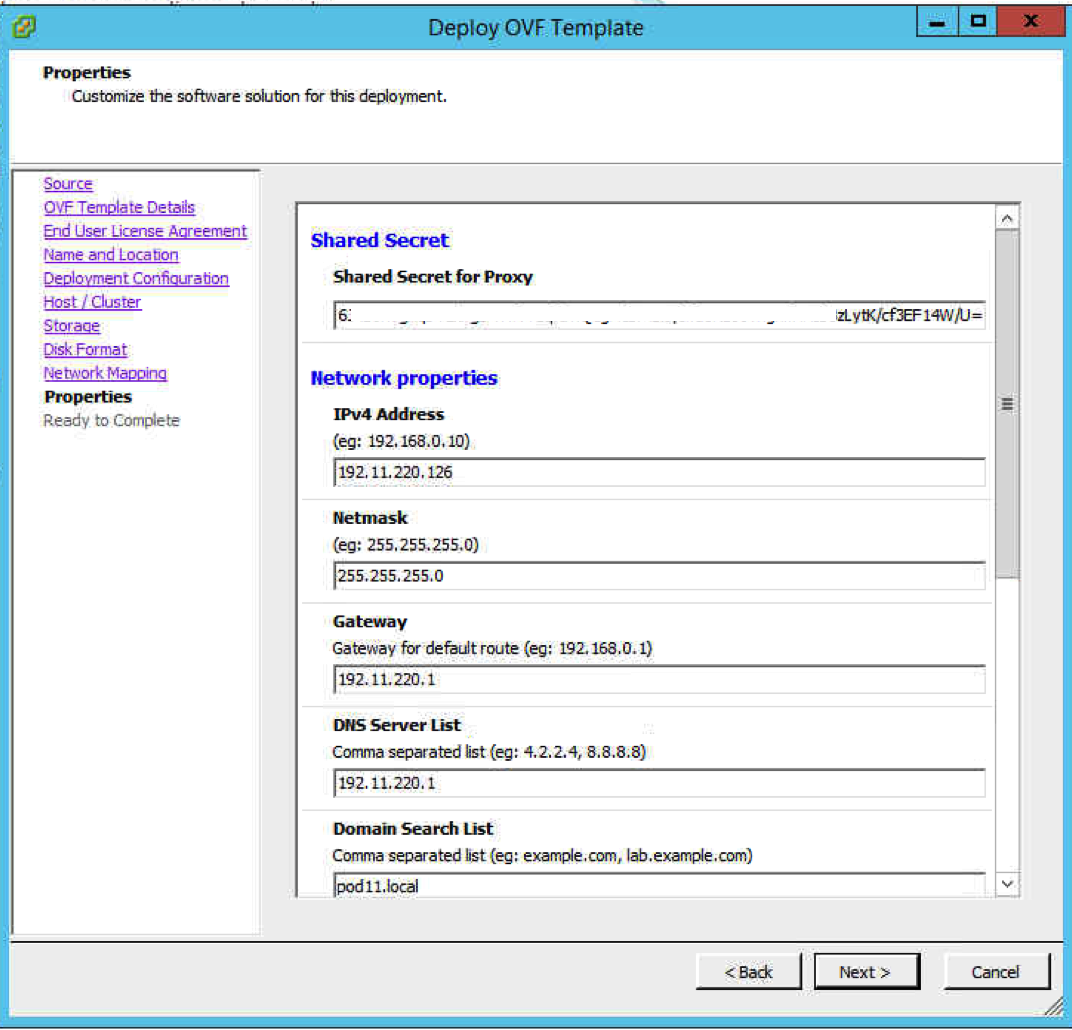Open End User License Agreement step
The width and height of the screenshot is (1072, 1030).
(145, 231)
